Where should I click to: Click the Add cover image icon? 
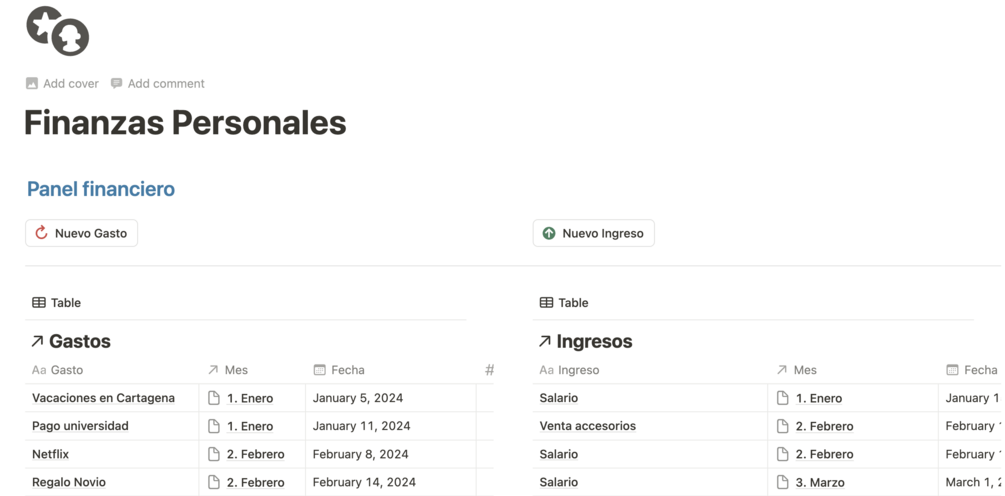click(32, 84)
